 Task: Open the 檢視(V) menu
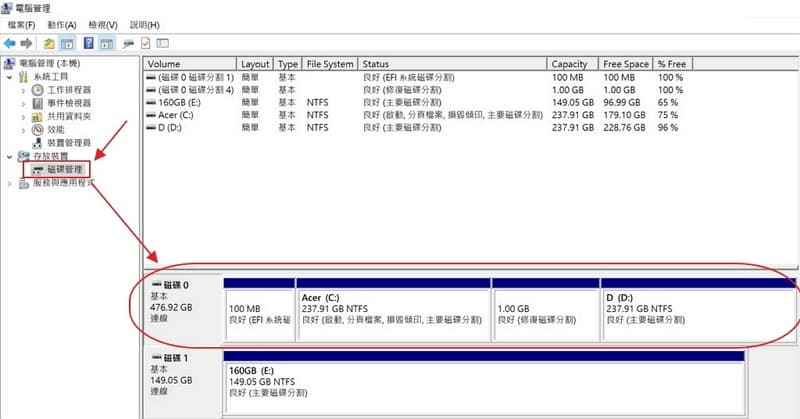103,25
